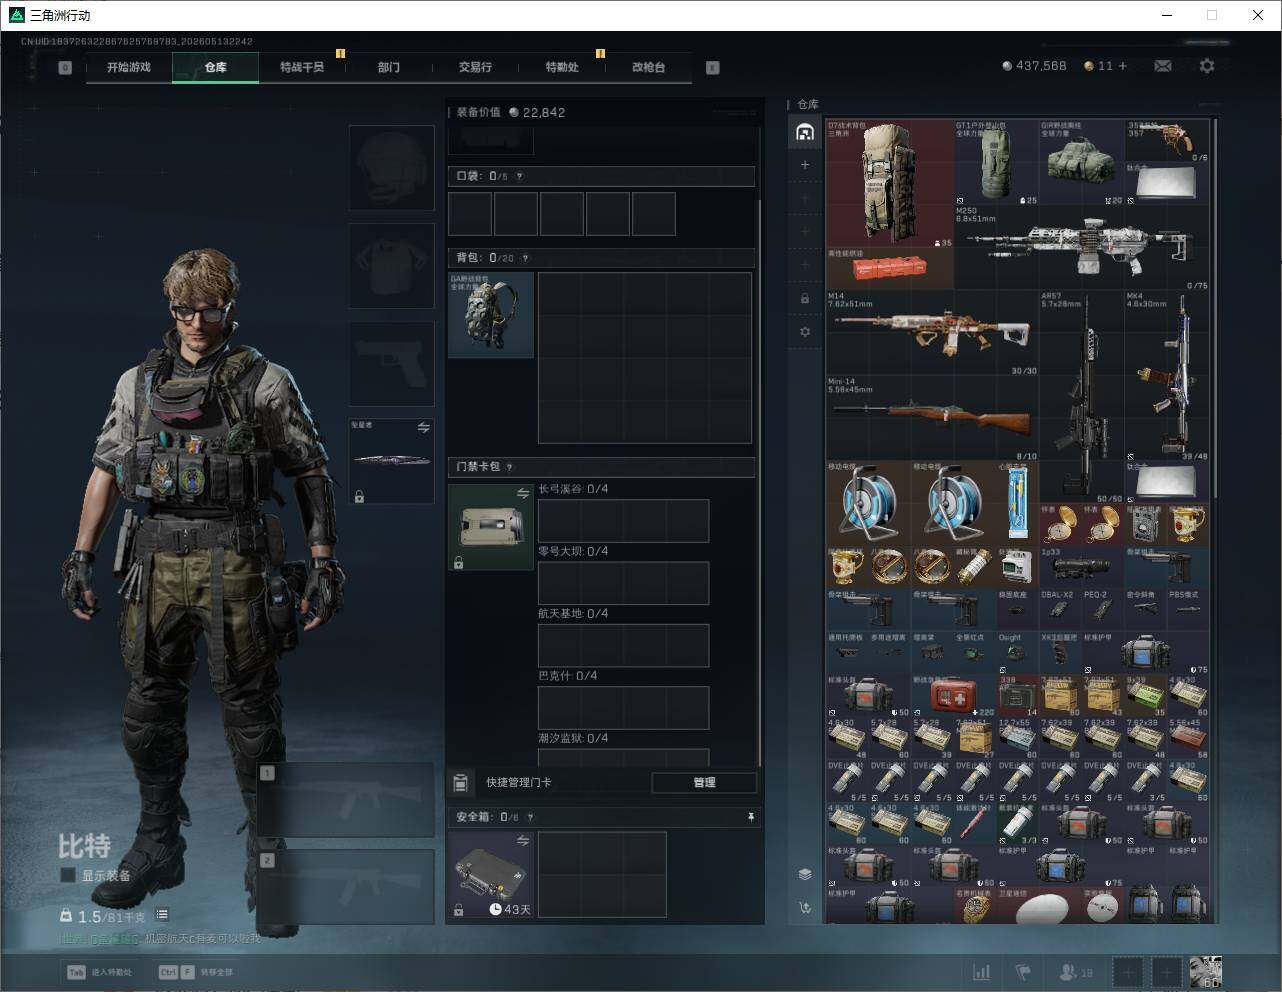Click the empty secondary weapon slot 2

[x=346, y=886]
